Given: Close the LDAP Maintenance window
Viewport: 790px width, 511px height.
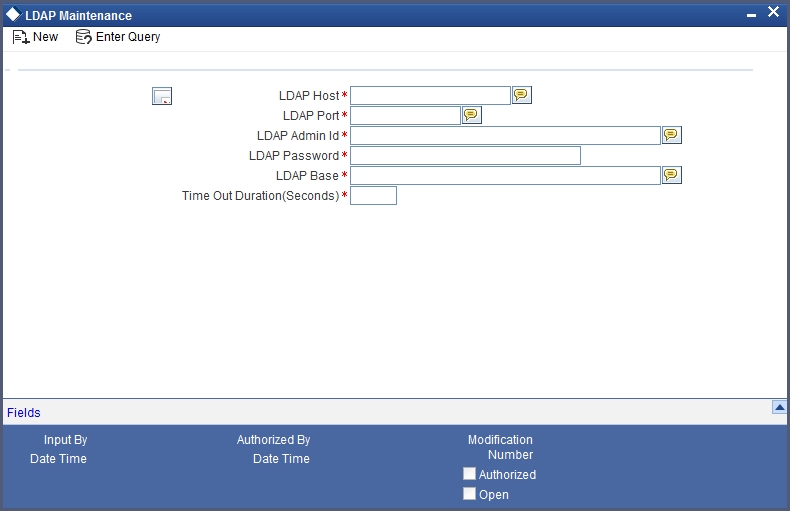Looking at the screenshot, I should (773, 12).
